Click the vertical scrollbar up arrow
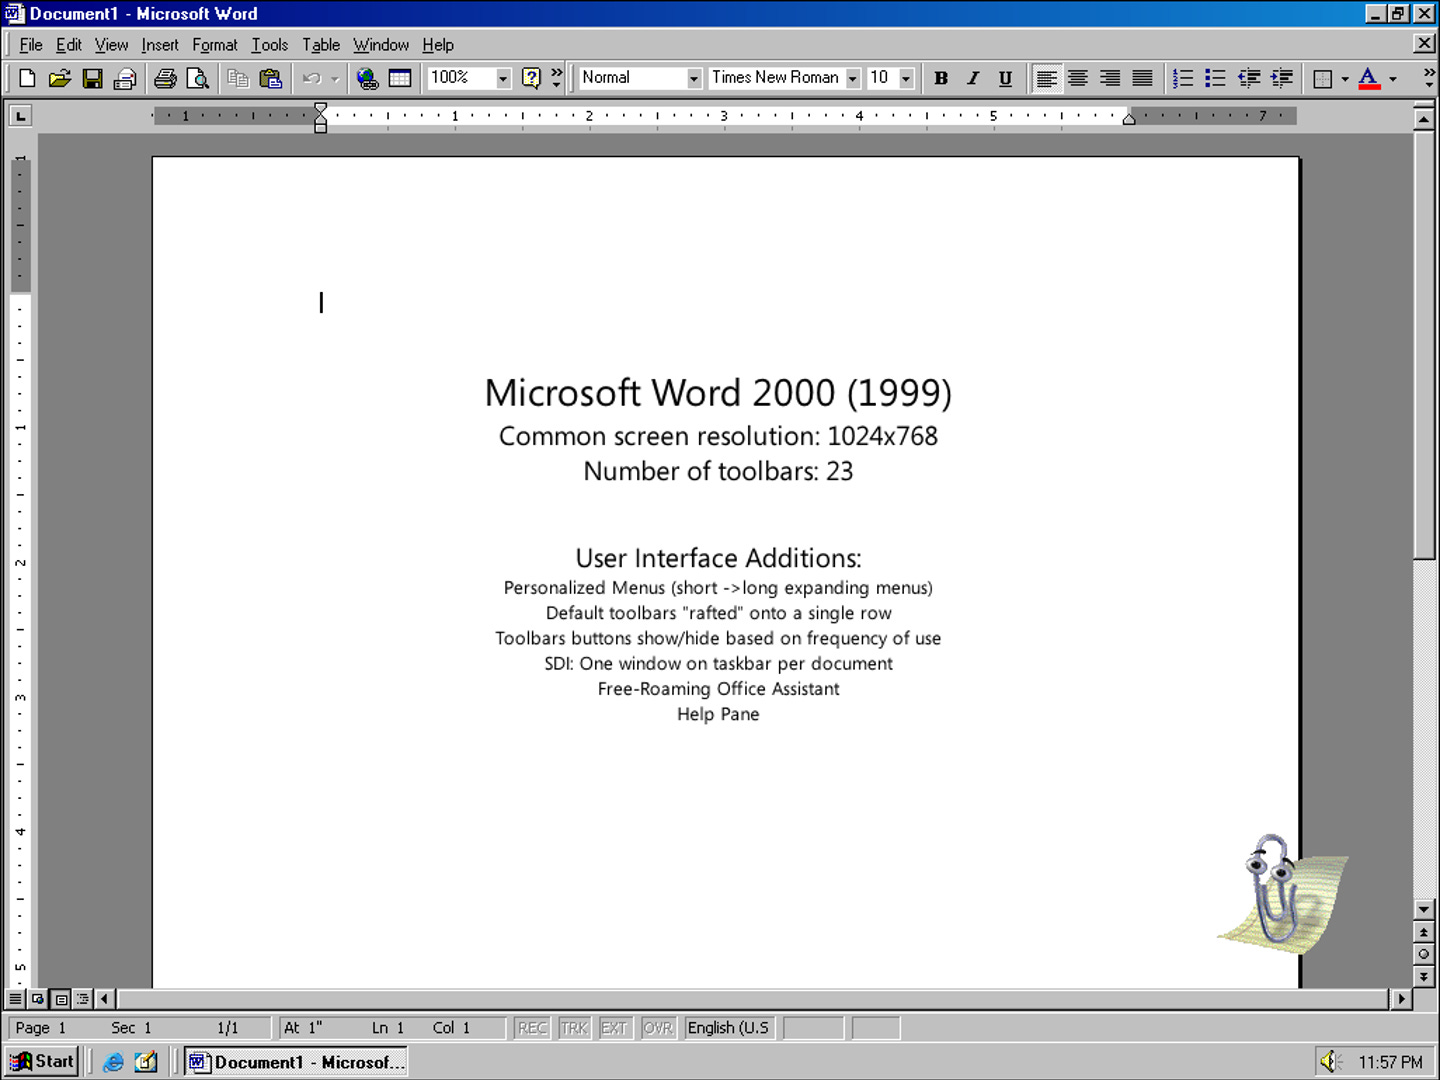The image size is (1440, 1080). 1424,119
